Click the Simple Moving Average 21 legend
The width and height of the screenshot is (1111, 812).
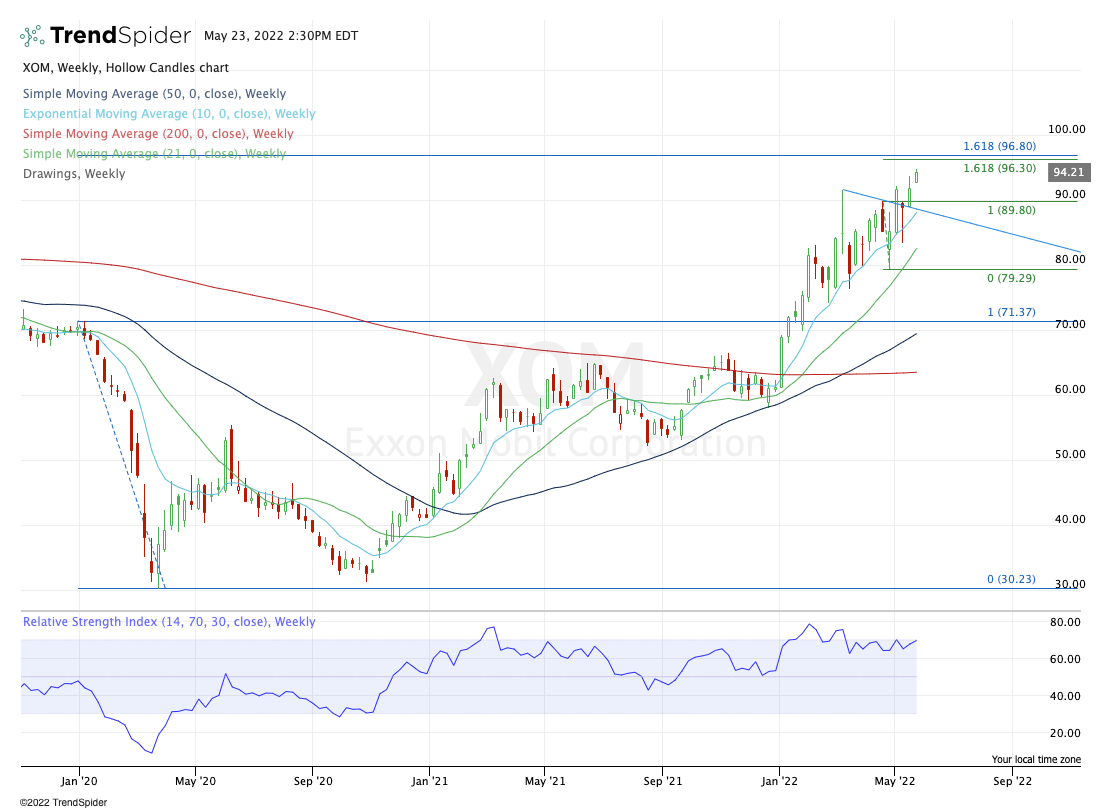[x=153, y=154]
